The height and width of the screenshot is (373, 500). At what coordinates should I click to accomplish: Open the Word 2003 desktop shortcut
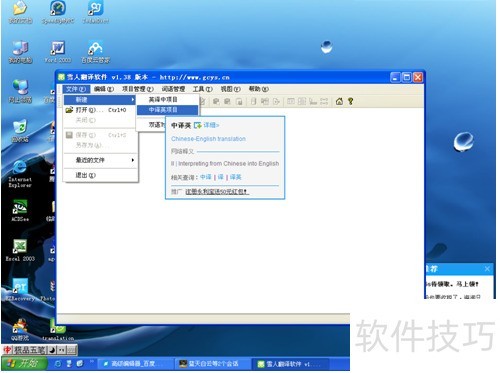tap(58, 52)
